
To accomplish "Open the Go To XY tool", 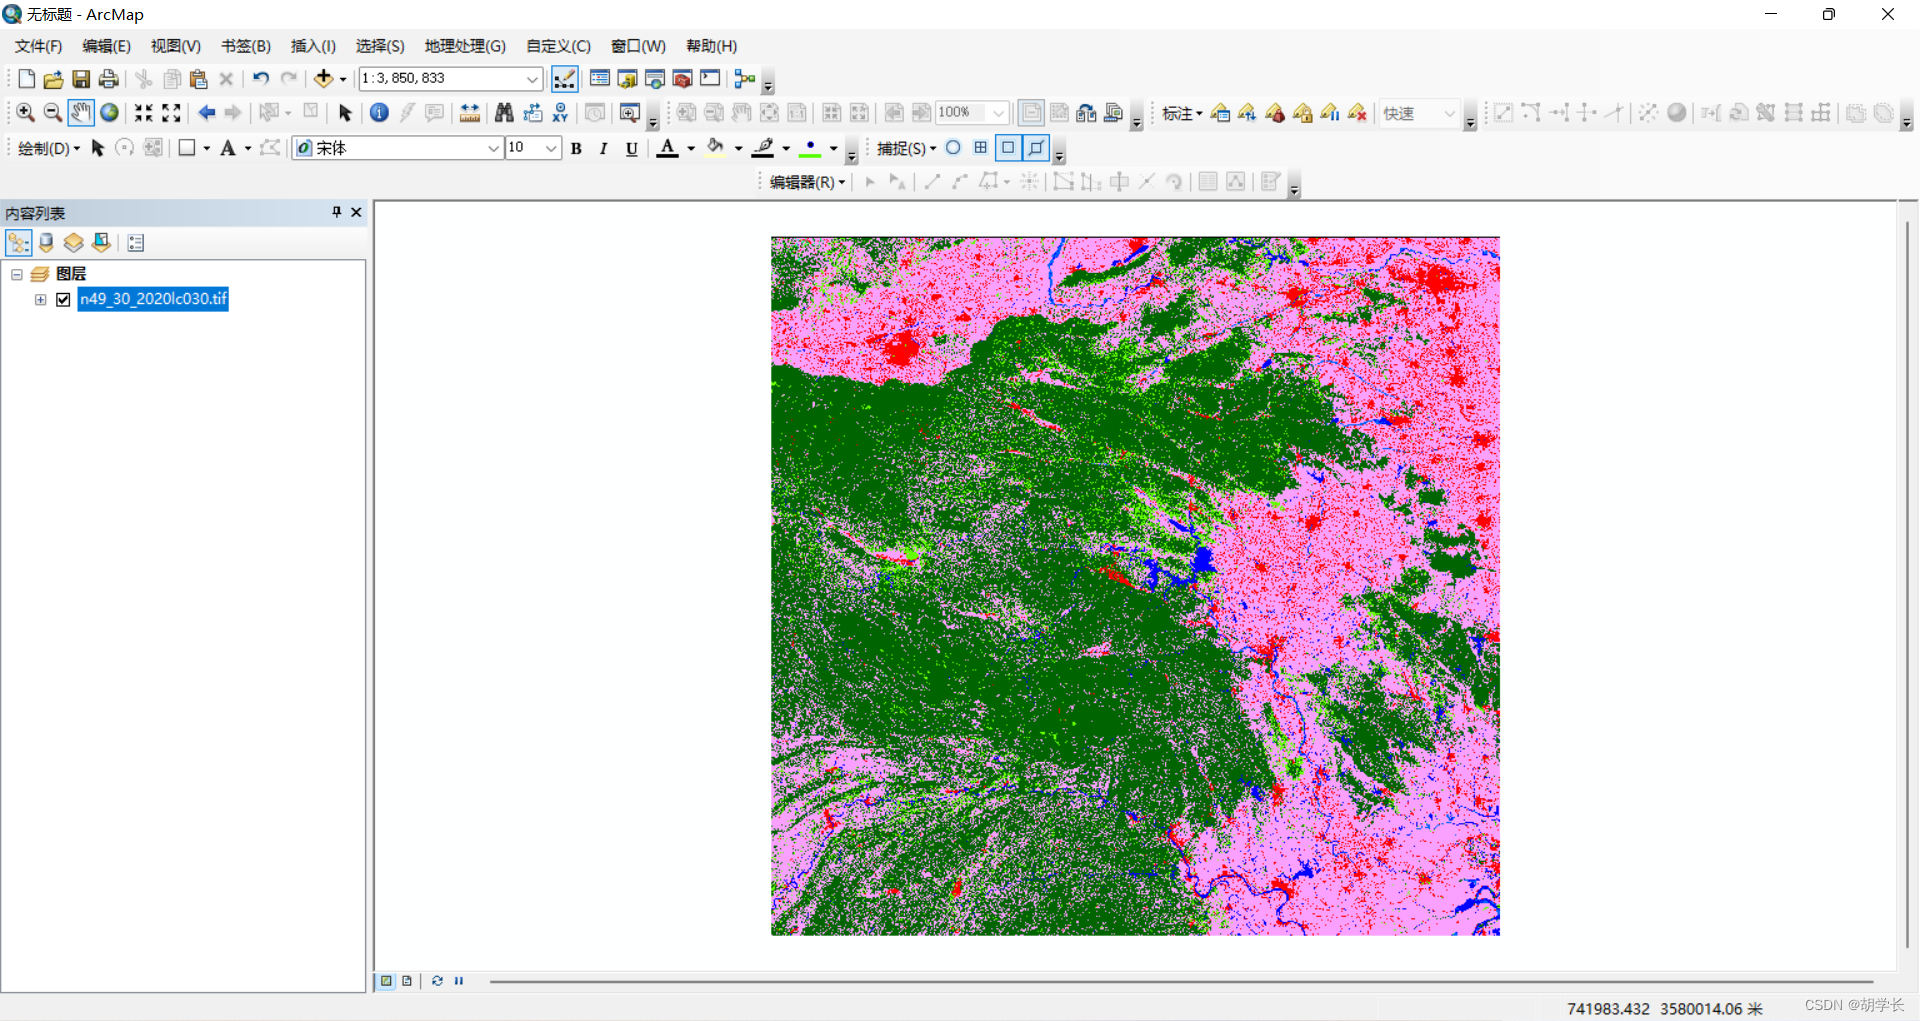I will [560, 112].
